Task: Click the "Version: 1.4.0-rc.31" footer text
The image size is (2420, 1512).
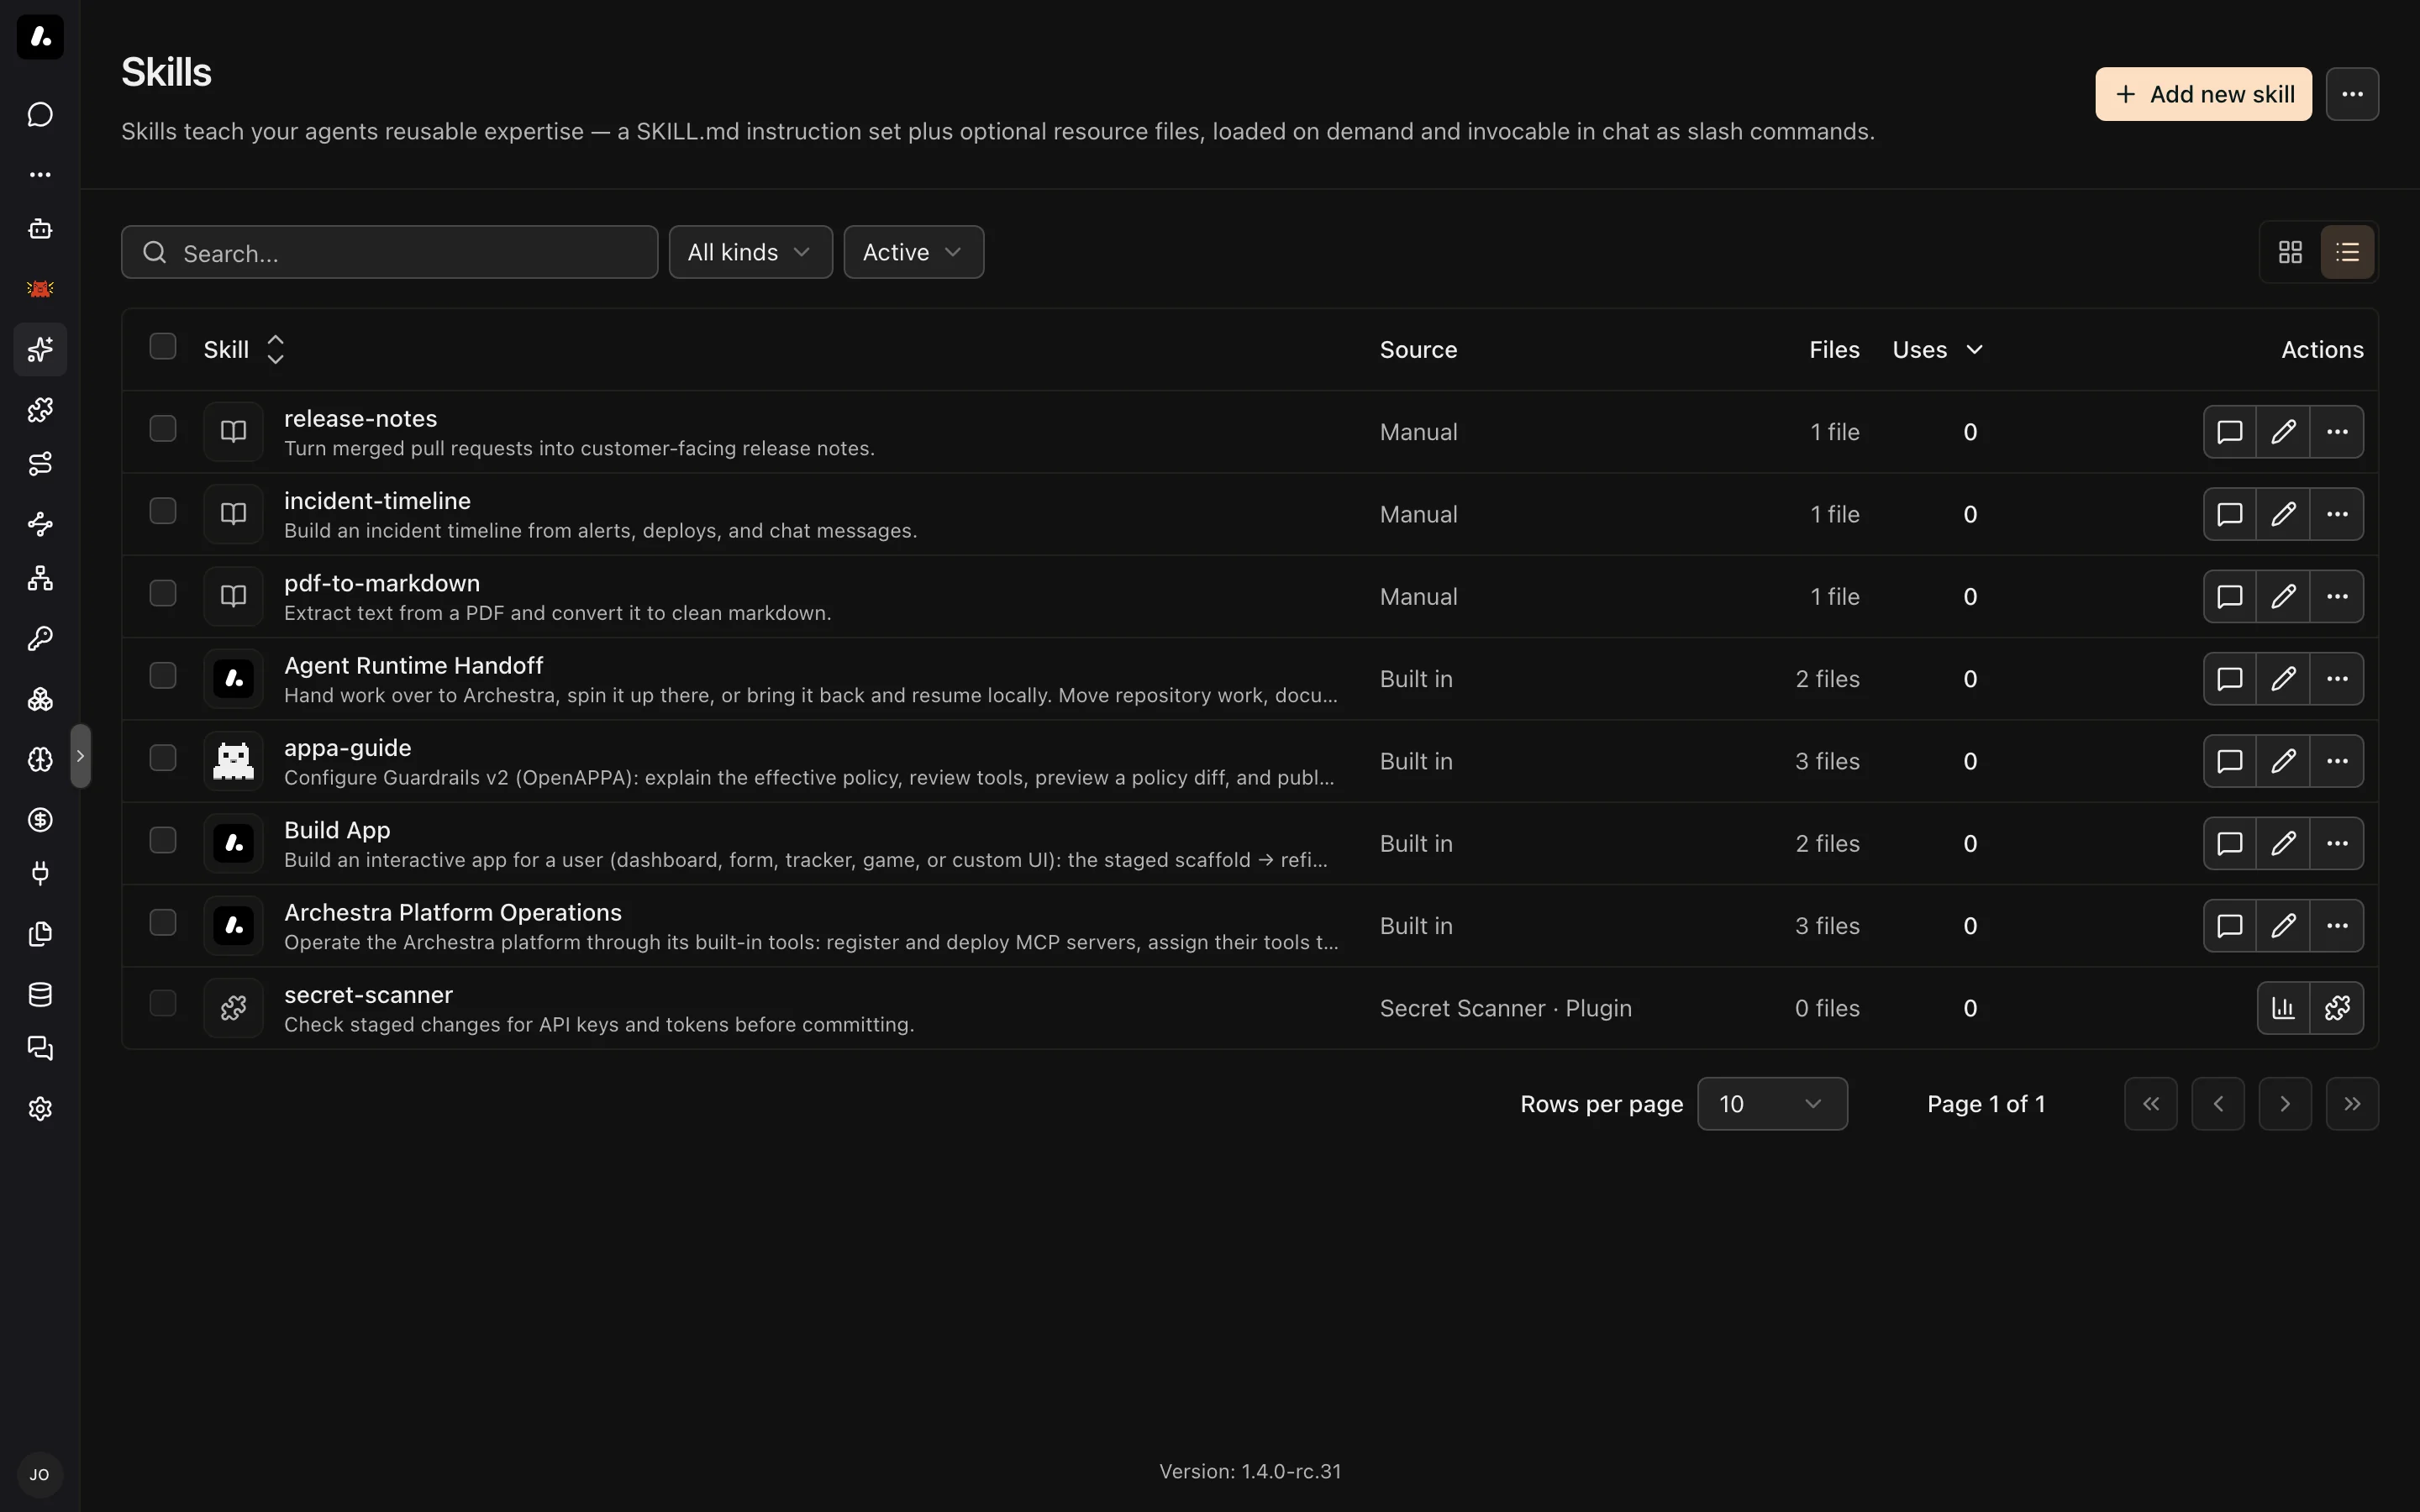Action: pyautogui.click(x=1250, y=1471)
